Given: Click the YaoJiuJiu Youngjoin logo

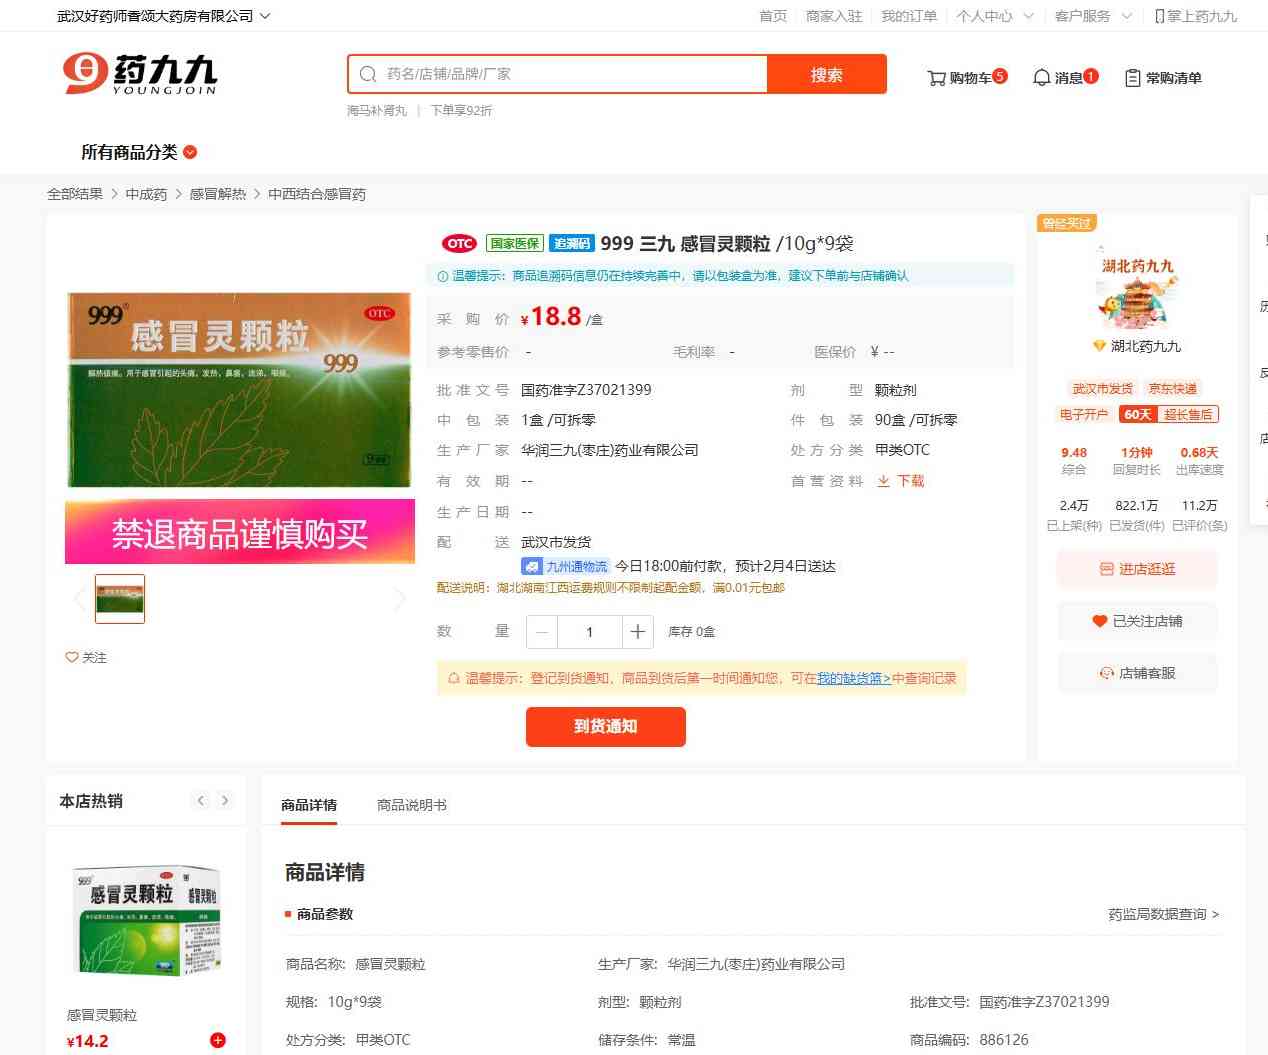Looking at the screenshot, I should [140, 74].
